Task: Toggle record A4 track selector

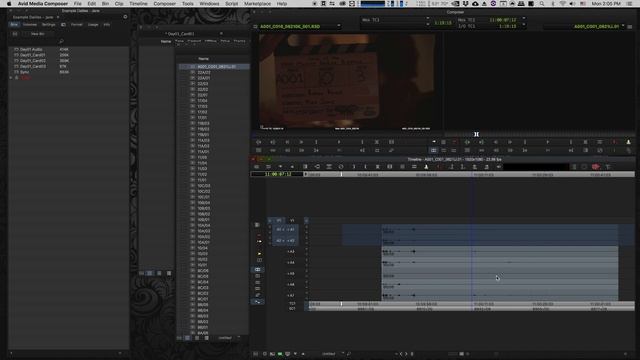Action: tap(291, 262)
